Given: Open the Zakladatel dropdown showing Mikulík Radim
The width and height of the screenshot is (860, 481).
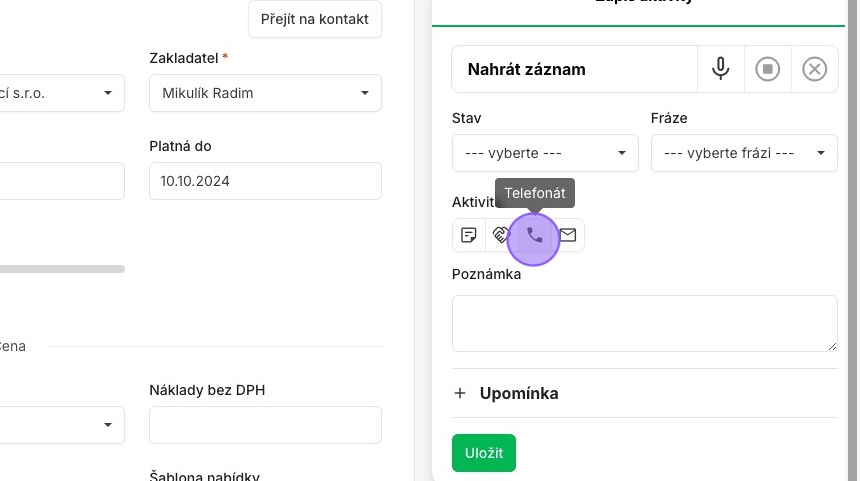Looking at the screenshot, I should [x=265, y=93].
